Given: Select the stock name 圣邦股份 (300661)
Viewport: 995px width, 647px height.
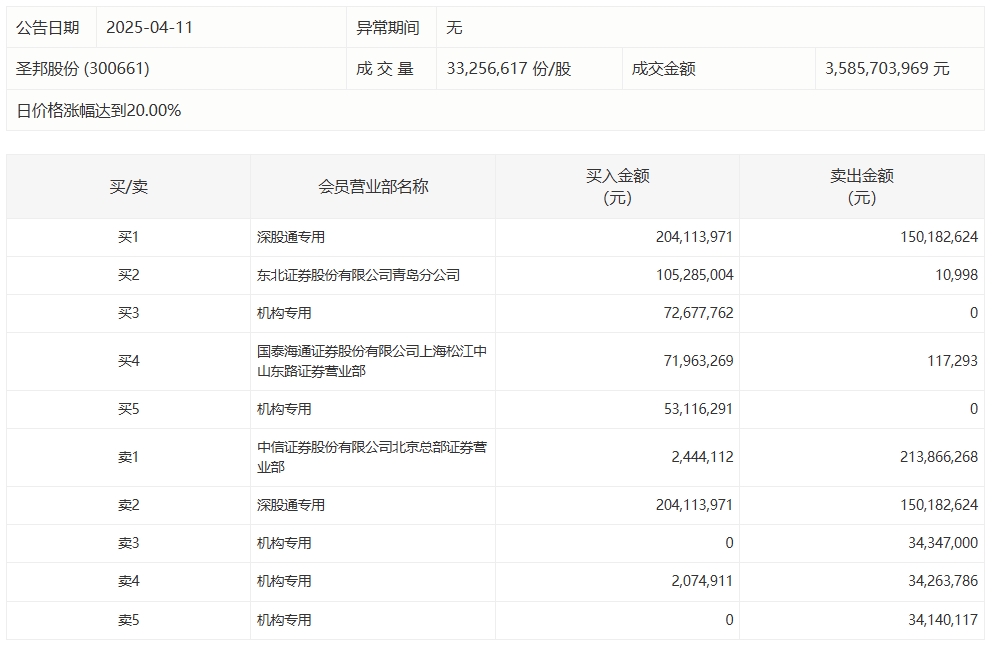Looking at the screenshot, I should click(x=83, y=69).
